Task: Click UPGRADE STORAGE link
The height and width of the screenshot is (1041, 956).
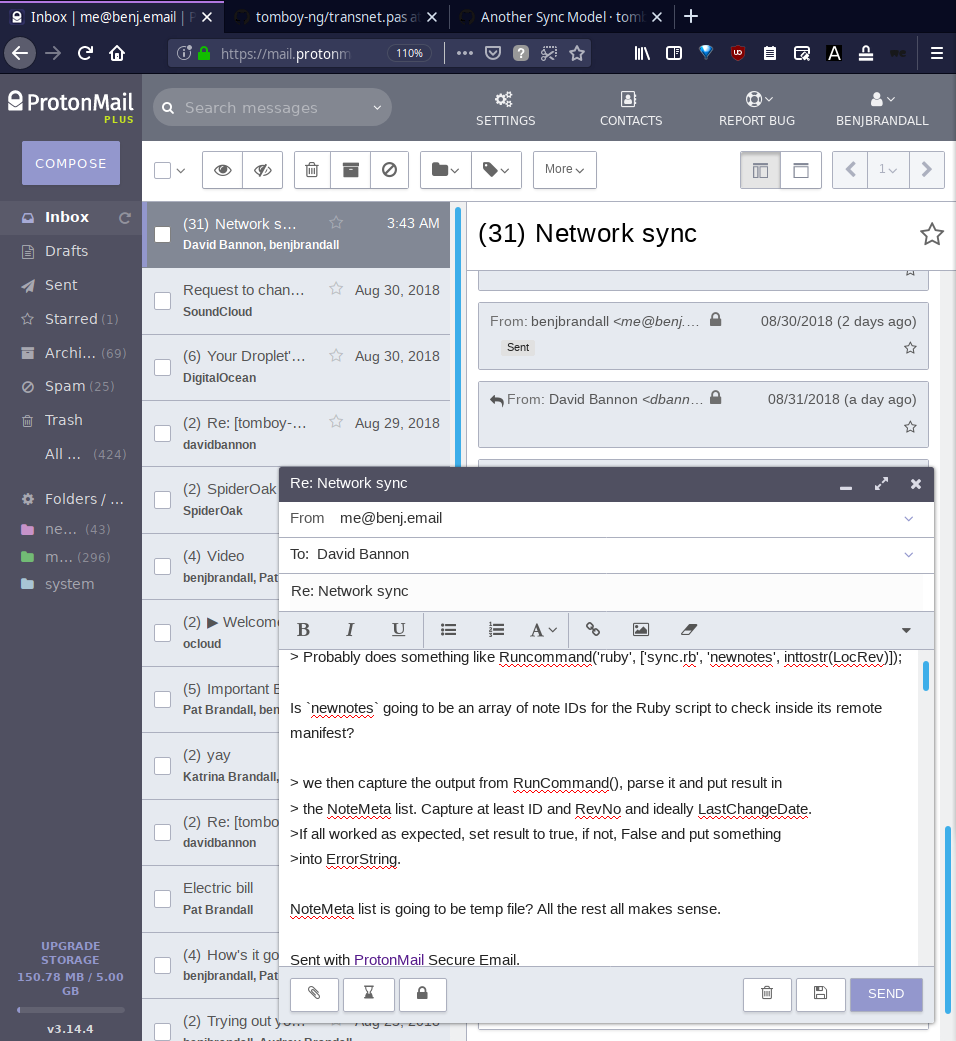Action: [70, 953]
